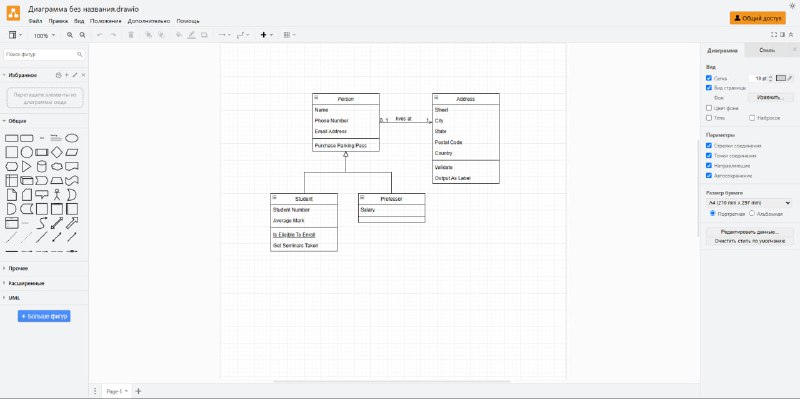Image resolution: width=800 pixels, height=399 pixels.
Task: Switch to the Стиль tab
Action: click(767, 50)
